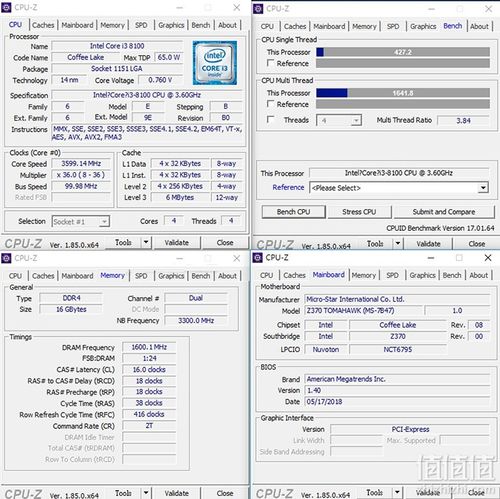Click Tools button in Bench window

375,244
